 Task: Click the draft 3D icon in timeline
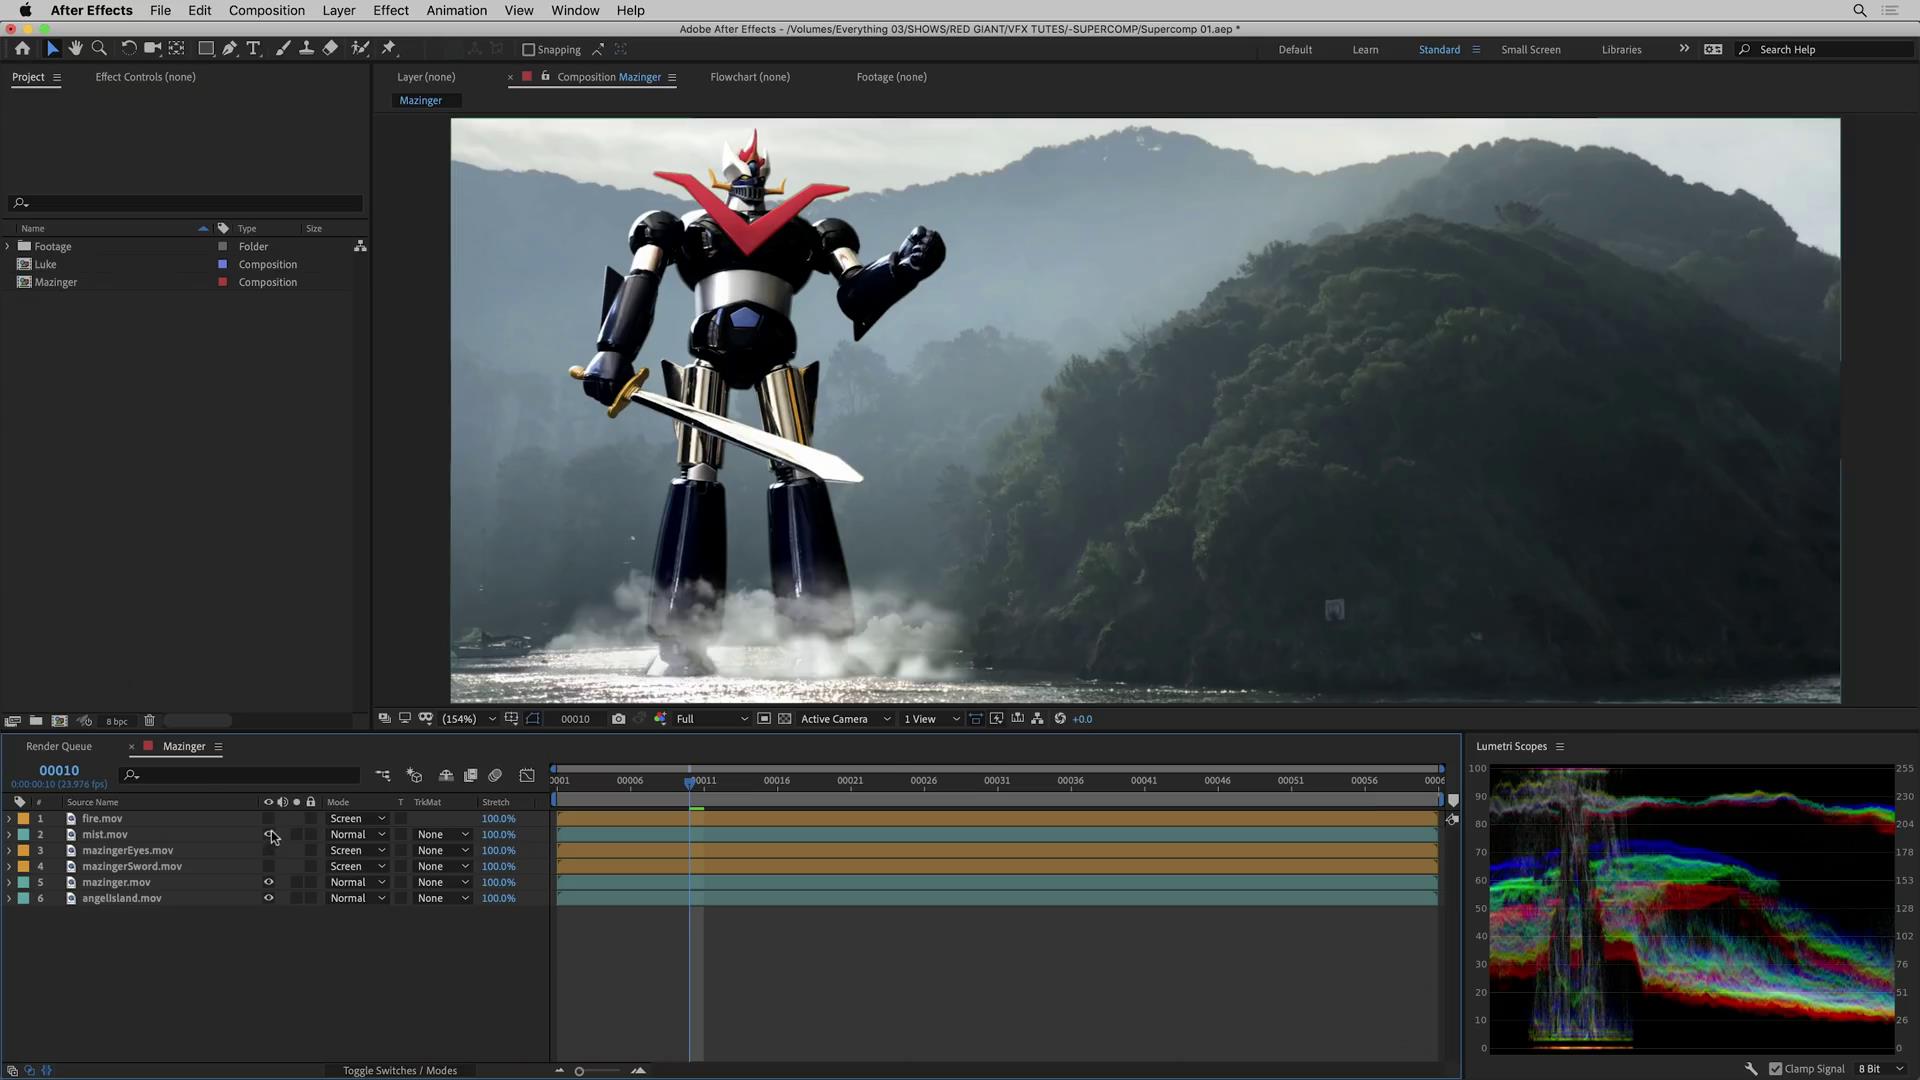click(414, 775)
